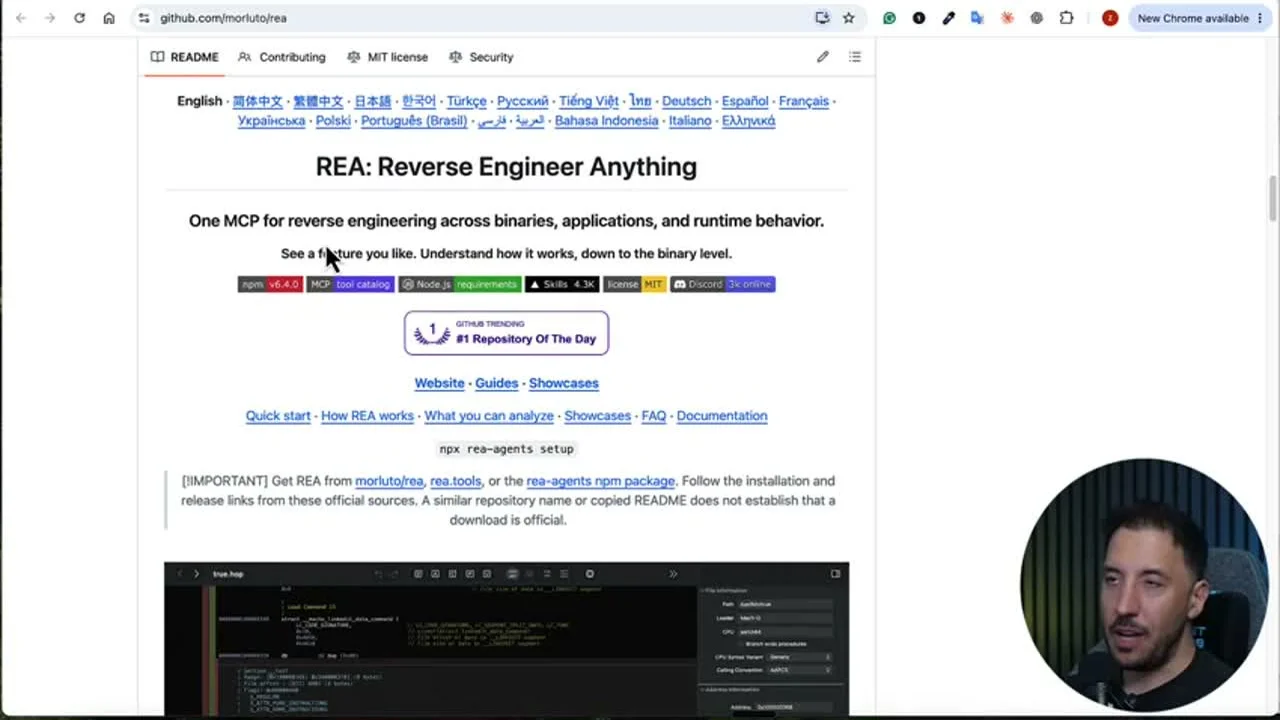Image resolution: width=1280 pixels, height=720 pixels.
Task: Open the black circle extension with badge 1
Action: tap(919, 18)
